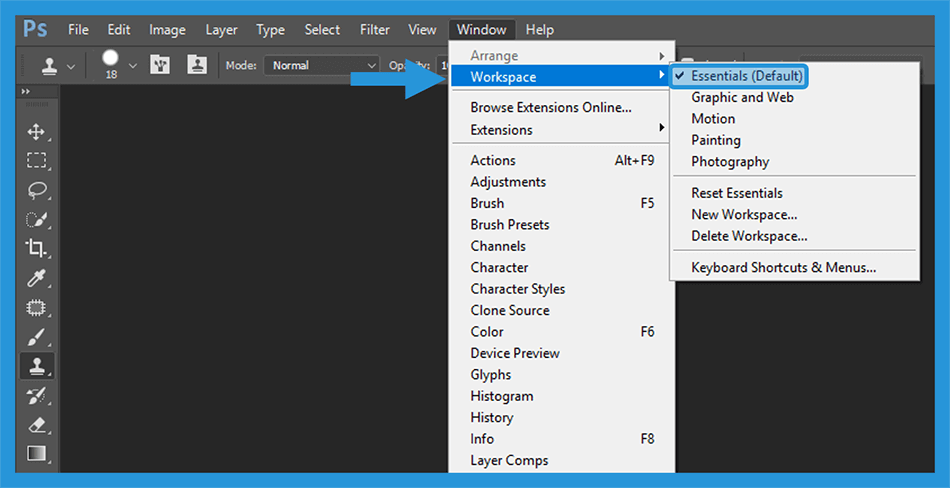Screen dimensions: 950x488
Task: Open the brush preset picker dropdown arrow
Action: [133, 65]
